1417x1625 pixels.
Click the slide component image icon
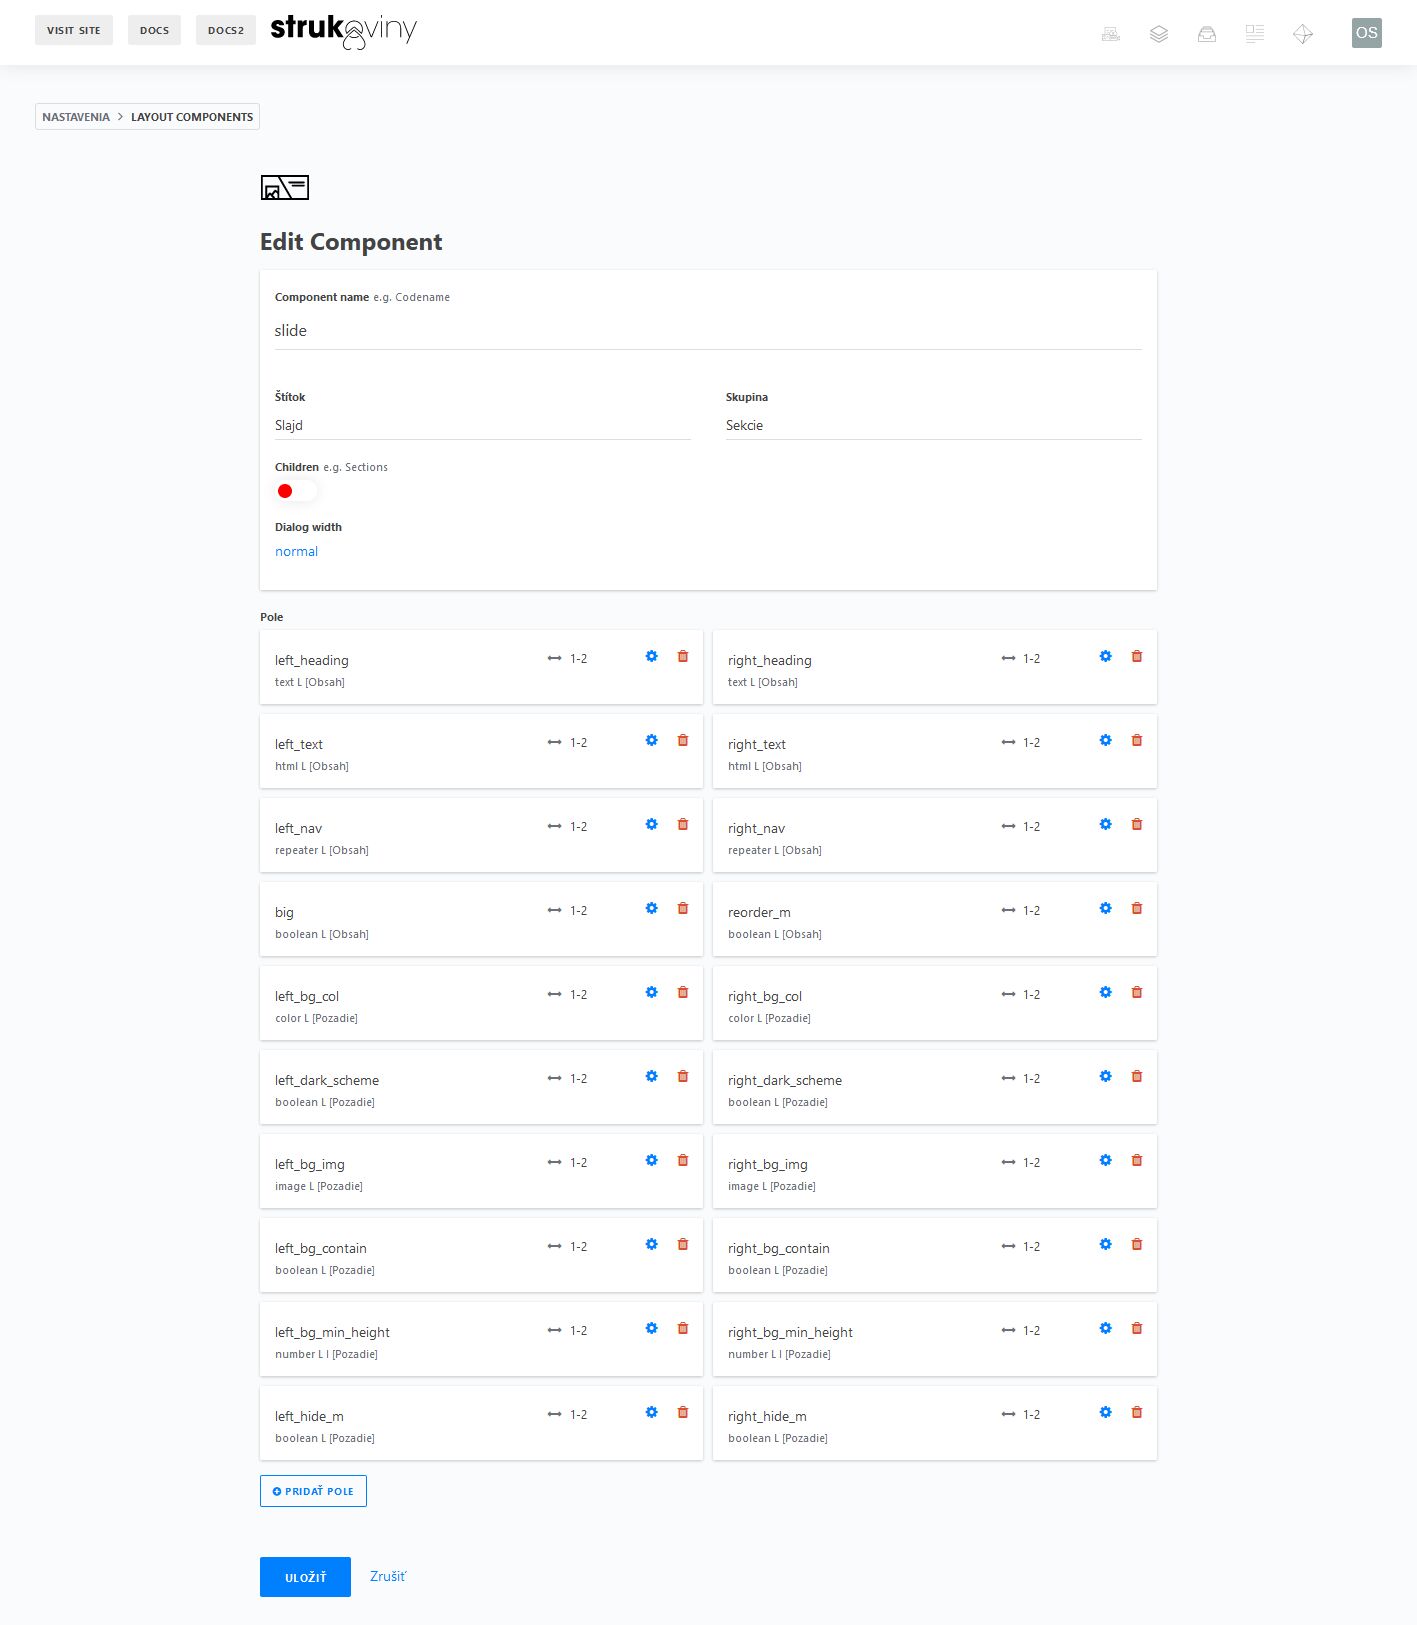[x=285, y=187]
